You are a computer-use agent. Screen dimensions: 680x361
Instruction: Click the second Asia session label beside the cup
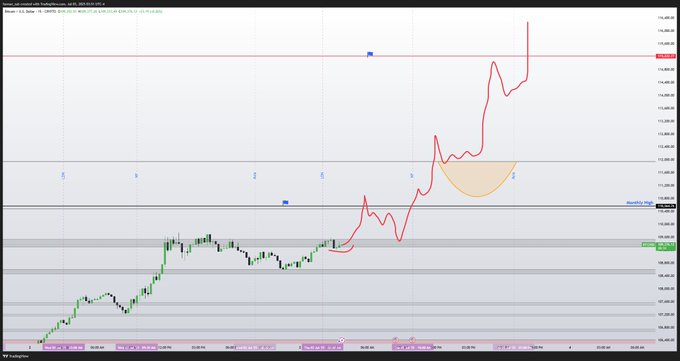514,176
